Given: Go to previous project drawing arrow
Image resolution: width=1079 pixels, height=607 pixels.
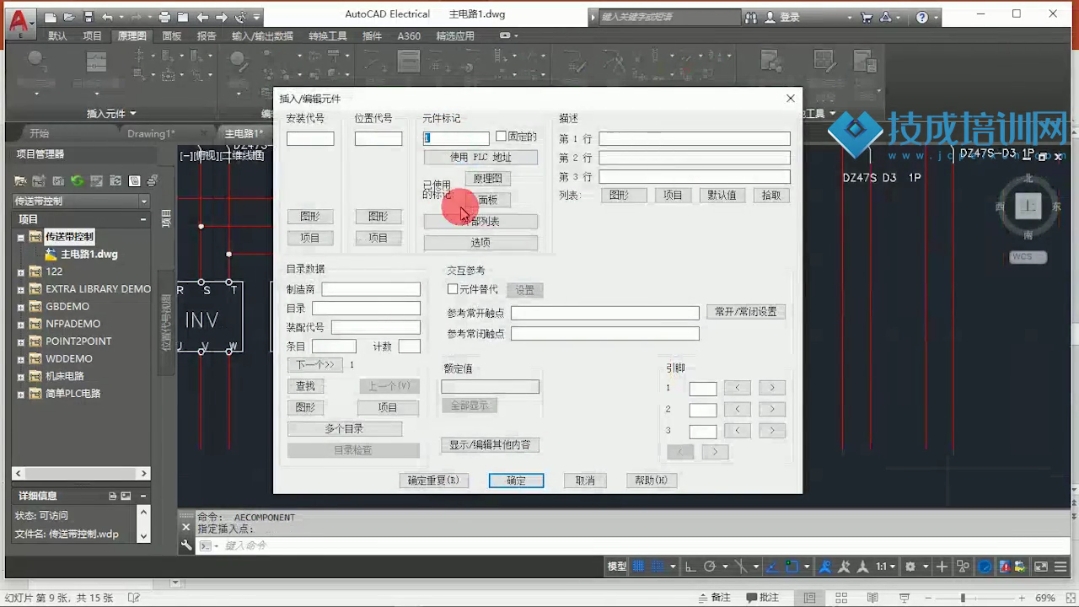Looking at the screenshot, I should pyautogui.click(x=202, y=17).
